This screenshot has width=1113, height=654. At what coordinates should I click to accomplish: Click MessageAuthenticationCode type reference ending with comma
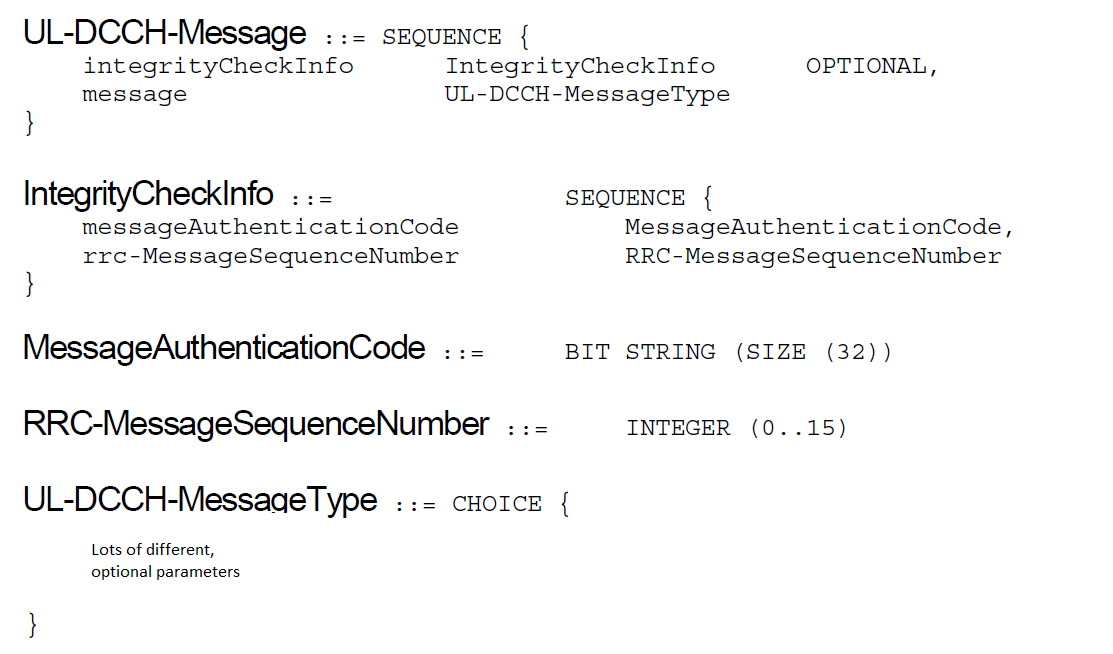click(819, 227)
